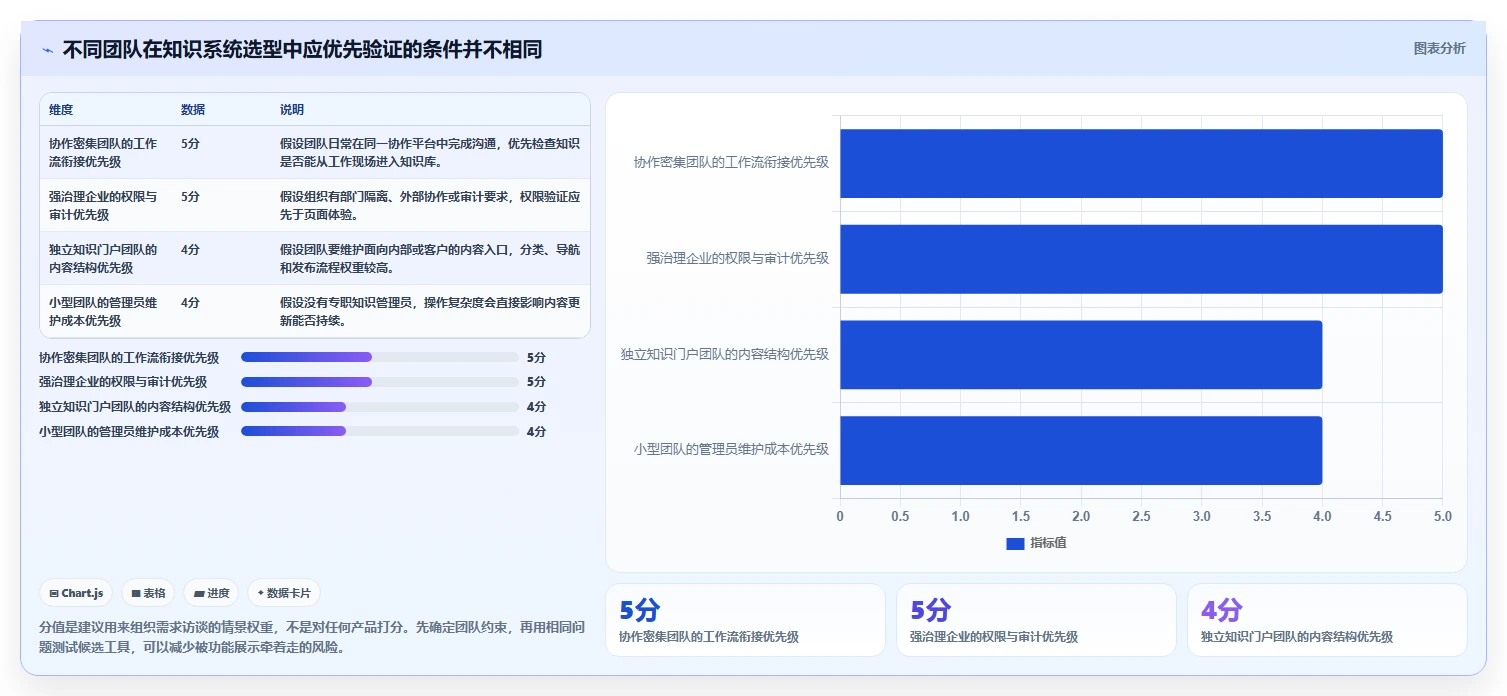Click table cell 协作密集团队的工作流衔接优先级

click(x=104, y=152)
